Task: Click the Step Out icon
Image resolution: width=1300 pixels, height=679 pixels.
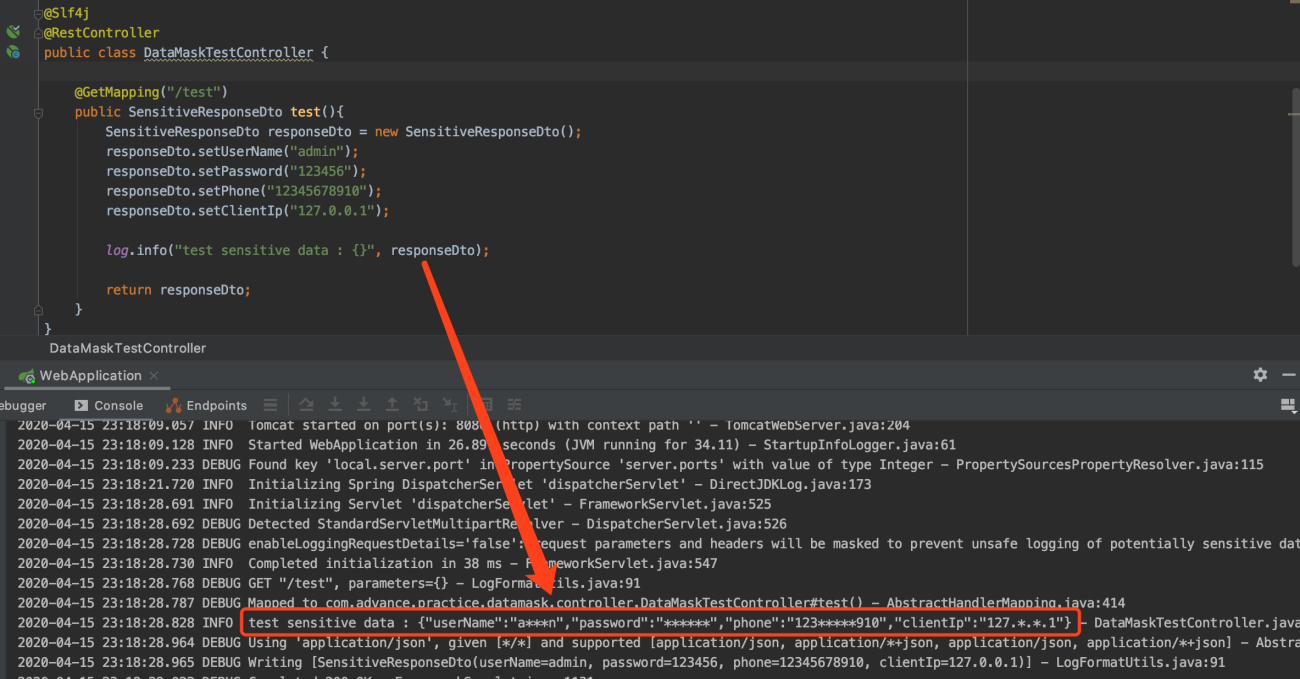Action: [x=393, y=405]
